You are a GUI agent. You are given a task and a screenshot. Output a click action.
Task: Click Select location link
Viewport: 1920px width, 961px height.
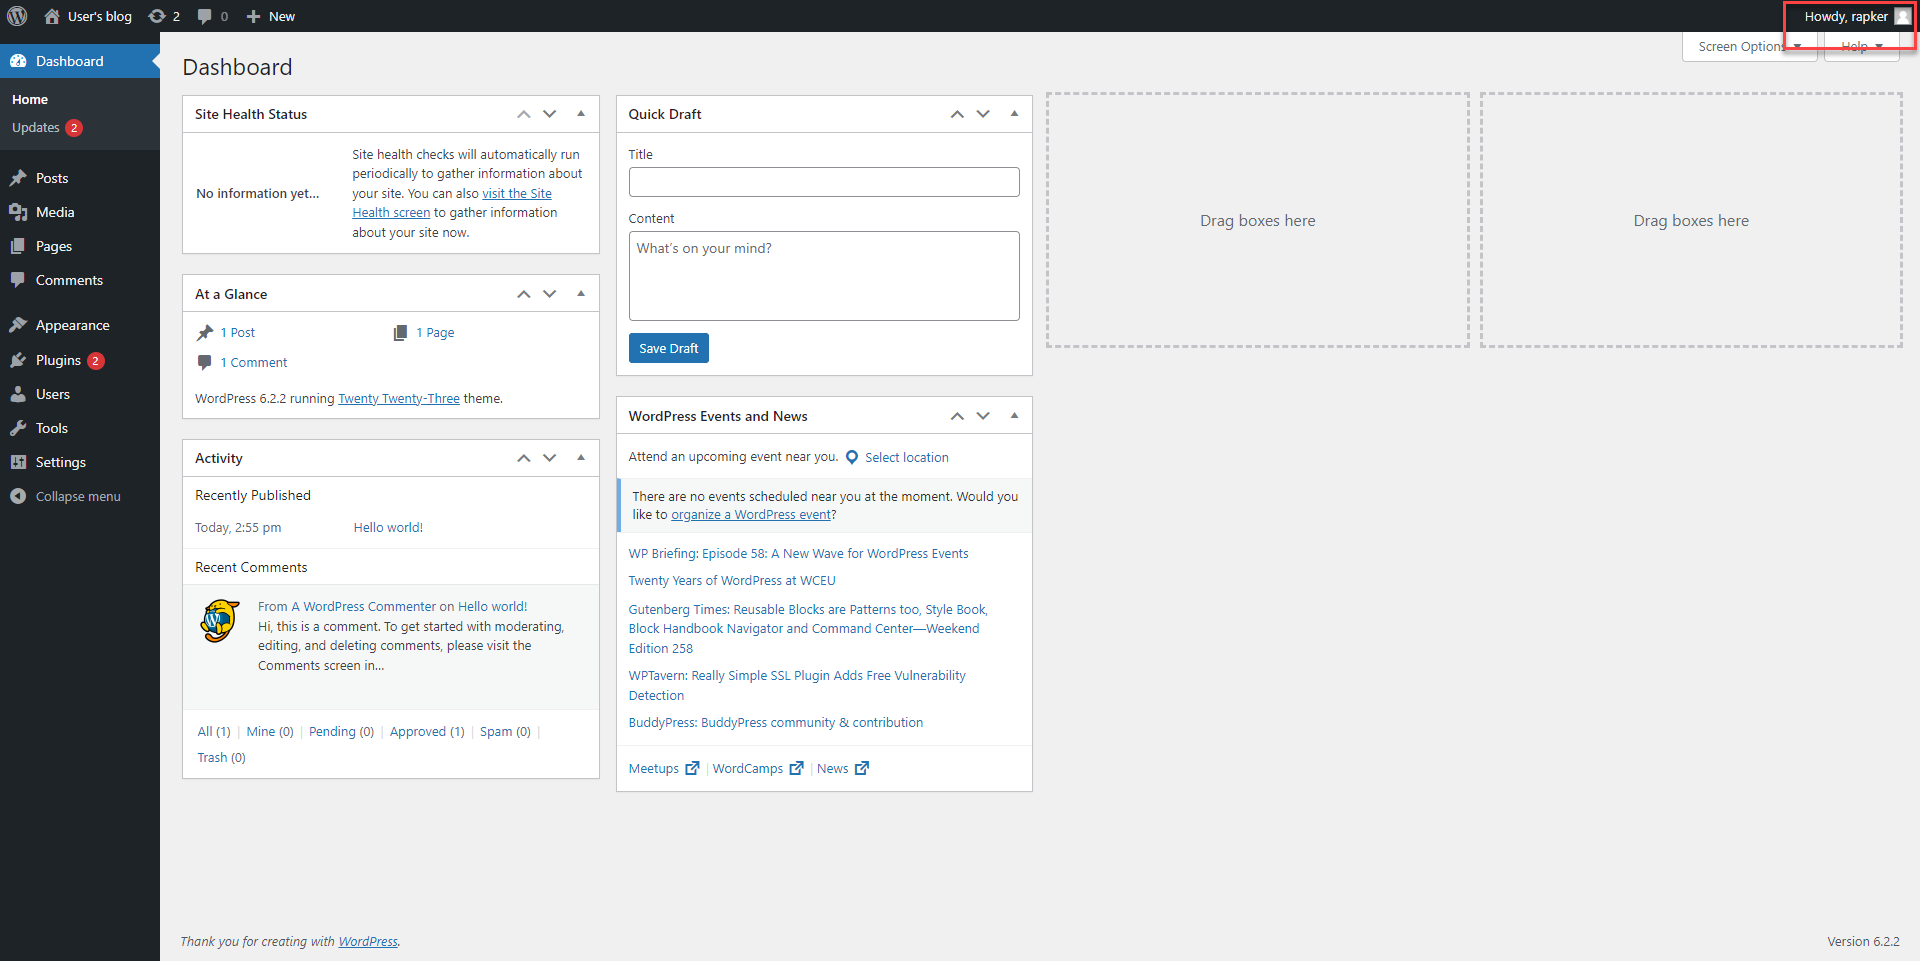click(x=907, y=457)
